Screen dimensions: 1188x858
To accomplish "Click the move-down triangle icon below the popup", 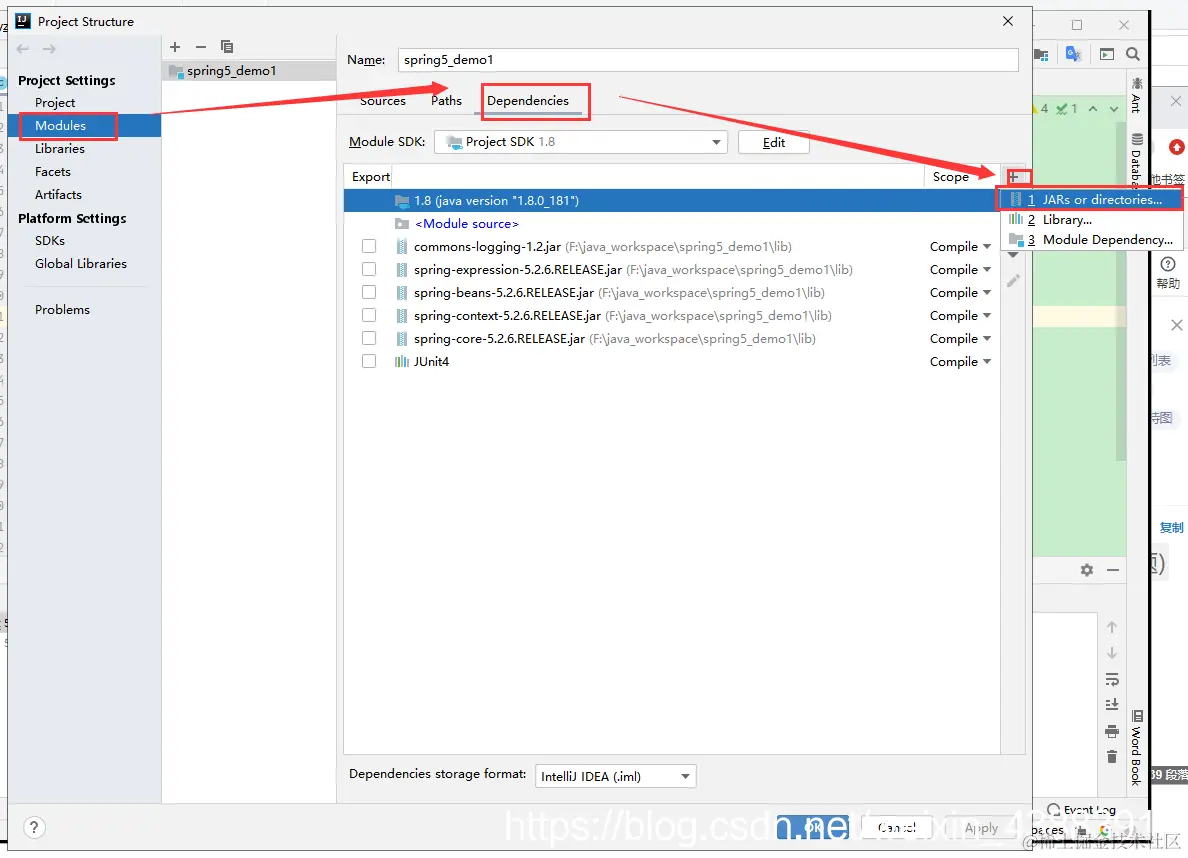I will [x=1013, y=255].
